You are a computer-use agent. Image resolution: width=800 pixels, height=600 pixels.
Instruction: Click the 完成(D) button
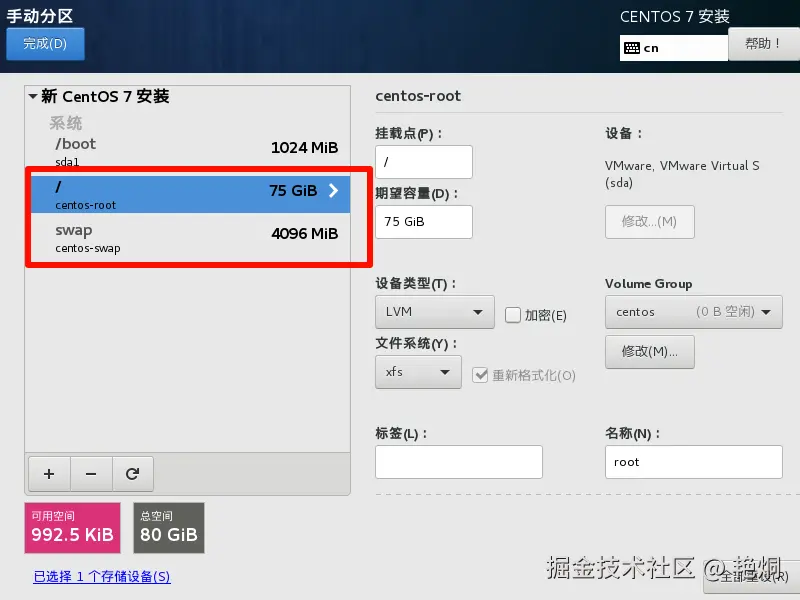pyautogui.click(x=45, y=44)
